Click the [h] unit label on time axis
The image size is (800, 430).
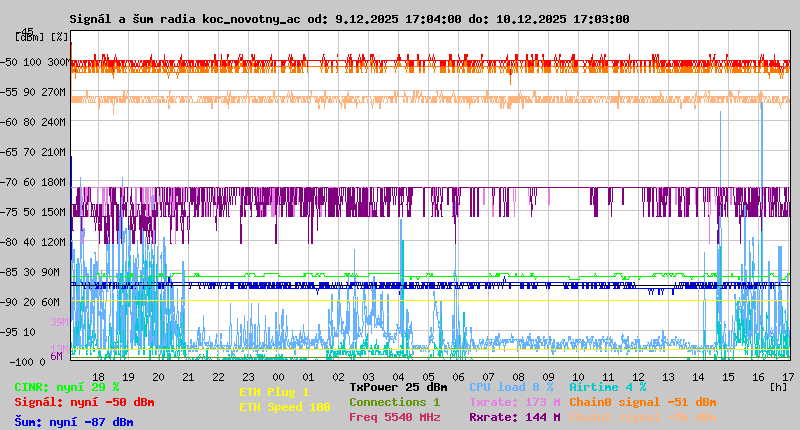coord(779,384)
